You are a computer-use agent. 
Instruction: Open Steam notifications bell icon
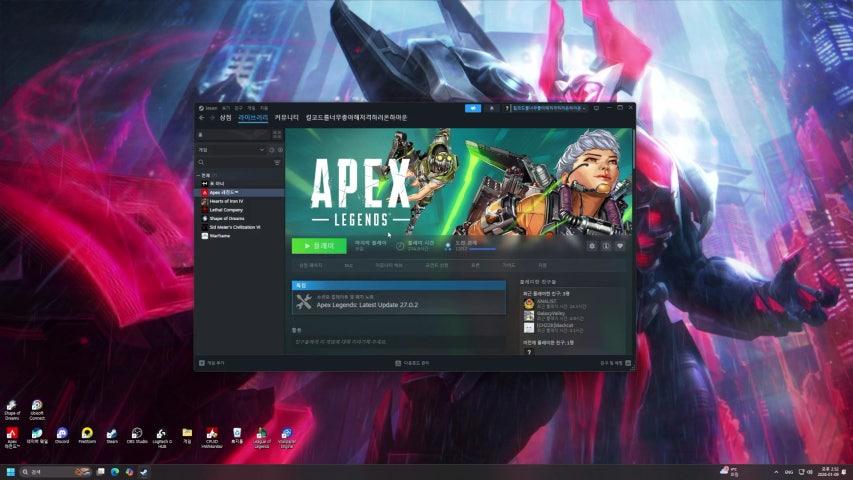492,108
